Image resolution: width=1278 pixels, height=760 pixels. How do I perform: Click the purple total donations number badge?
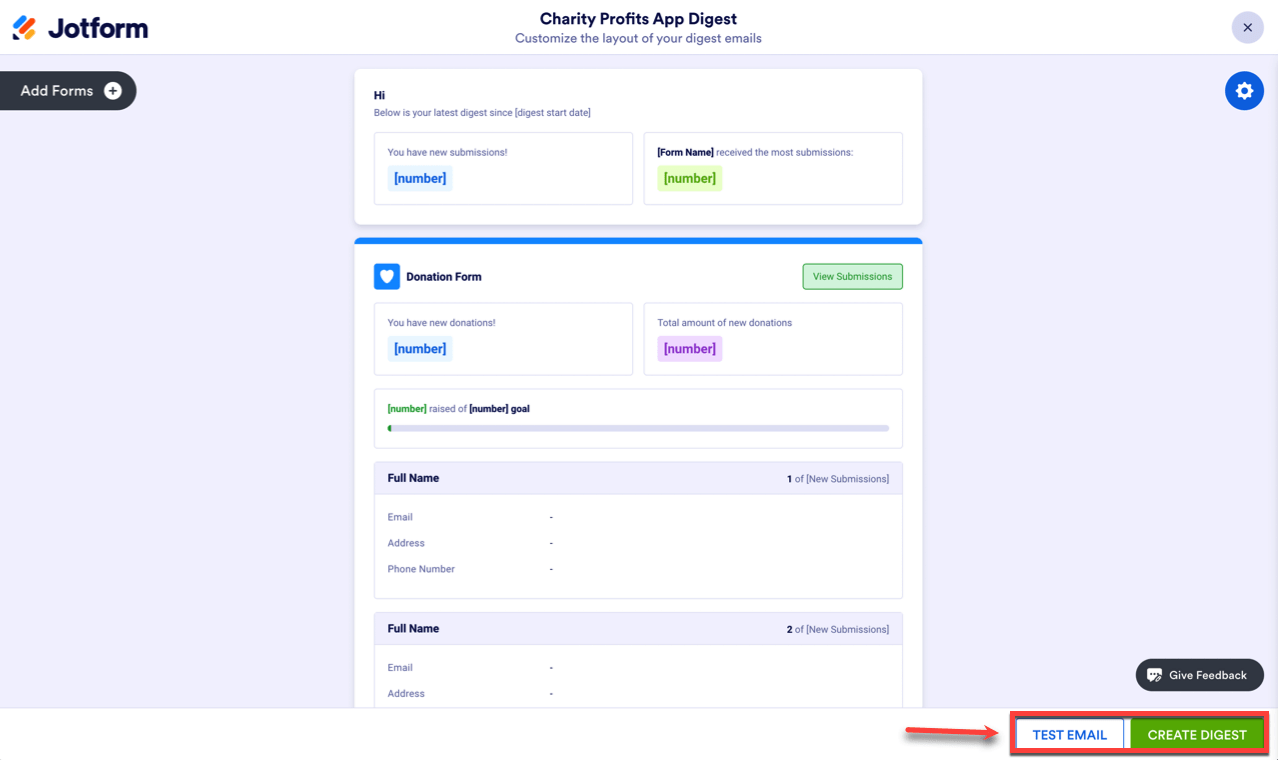coord(690,349)
